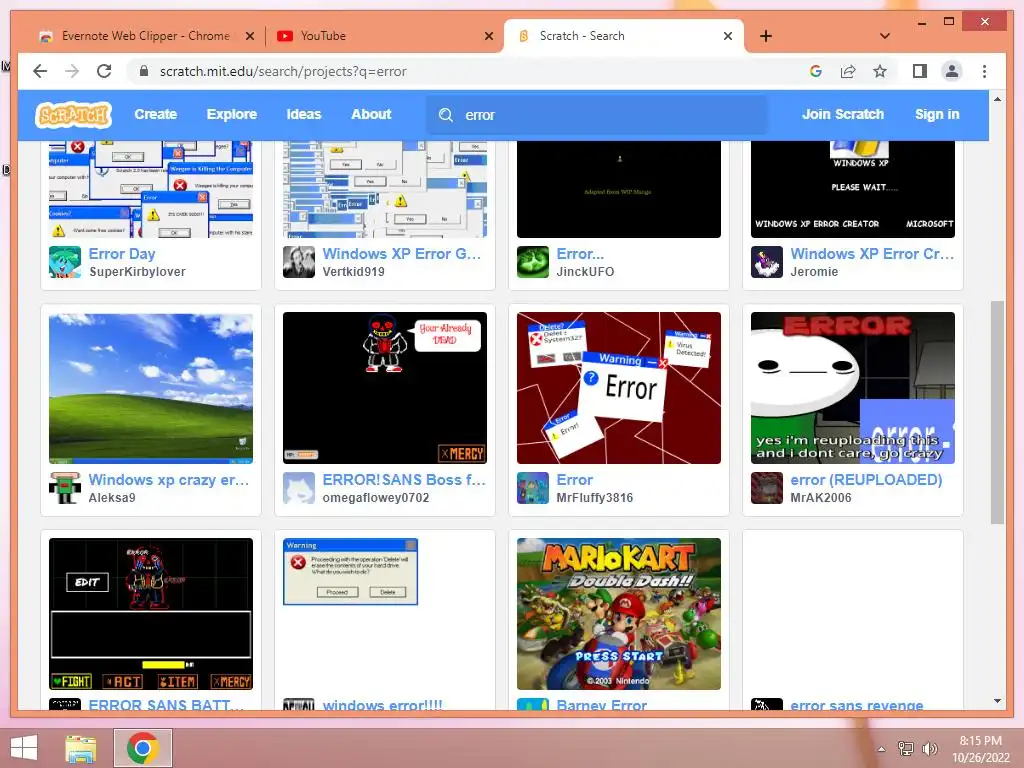
Task: Open the network icon in tray
Action: [x=906, y=749]
